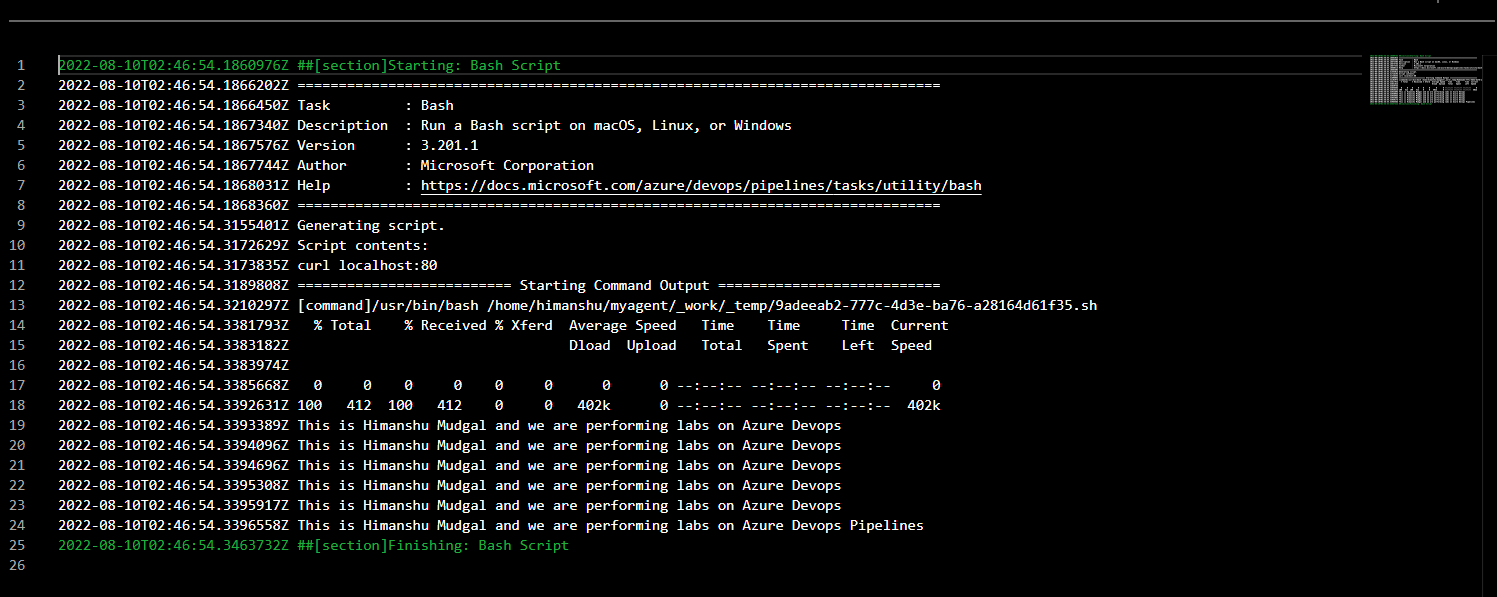
Task: Click the 'Author : Microsoft Corporation' line
Action: click(x=326, y=165)
